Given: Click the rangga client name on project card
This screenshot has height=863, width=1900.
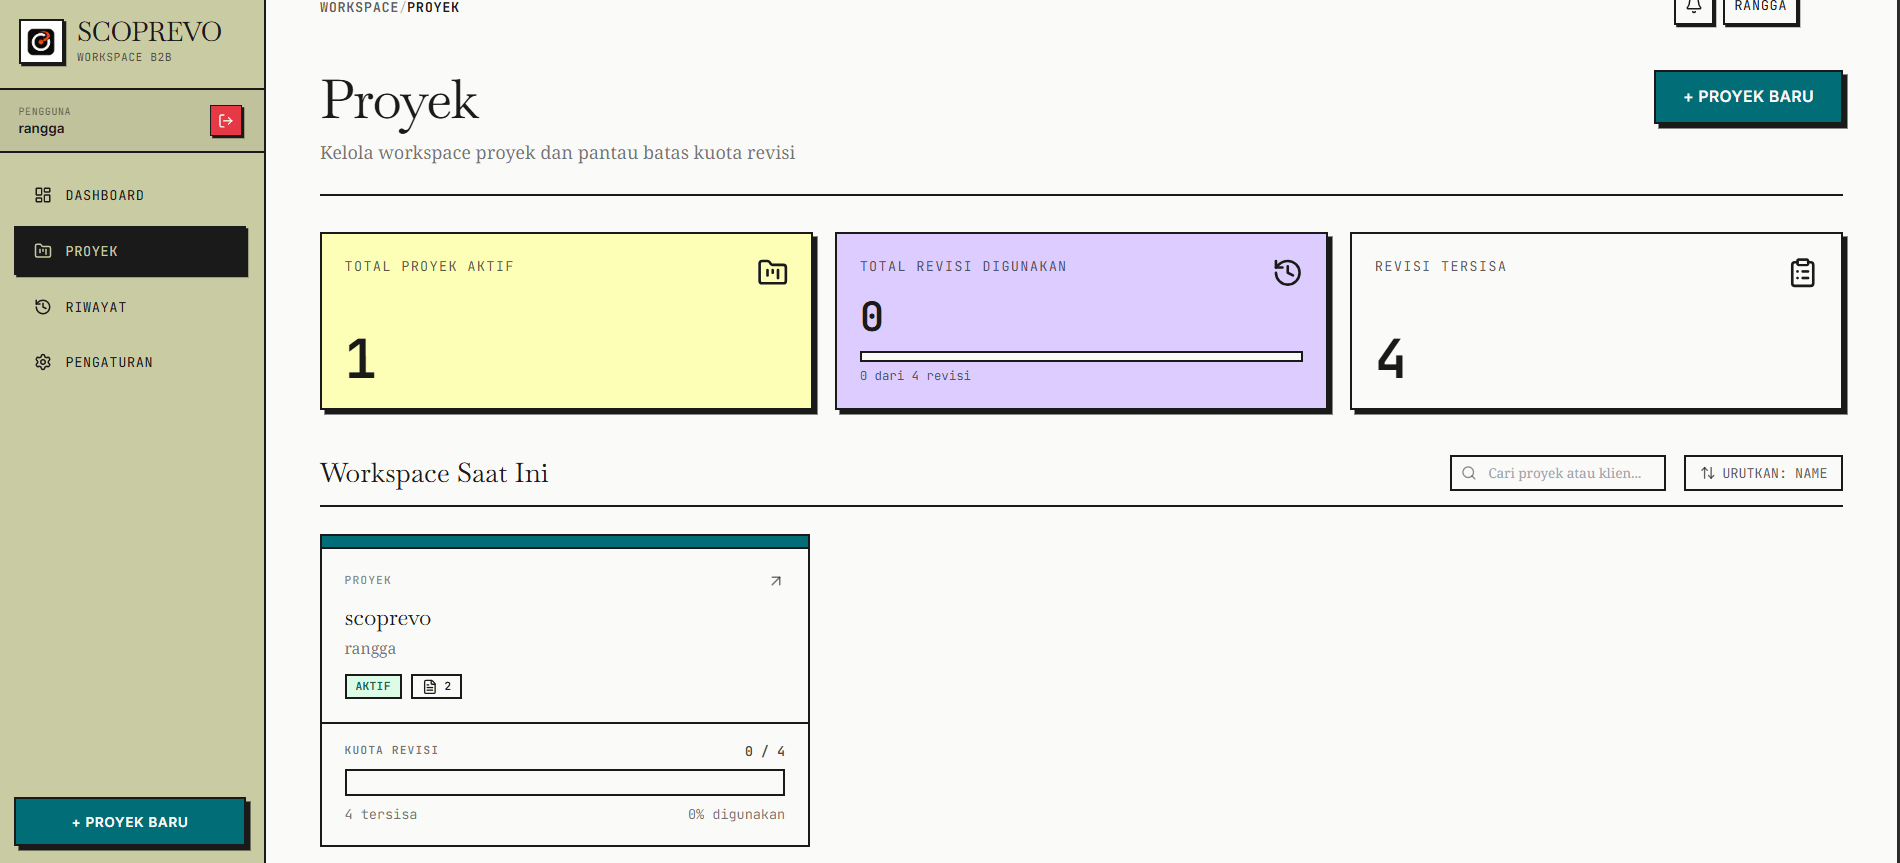Looking at the screenshot, I should pyautogui.click(x=370, y=648).
